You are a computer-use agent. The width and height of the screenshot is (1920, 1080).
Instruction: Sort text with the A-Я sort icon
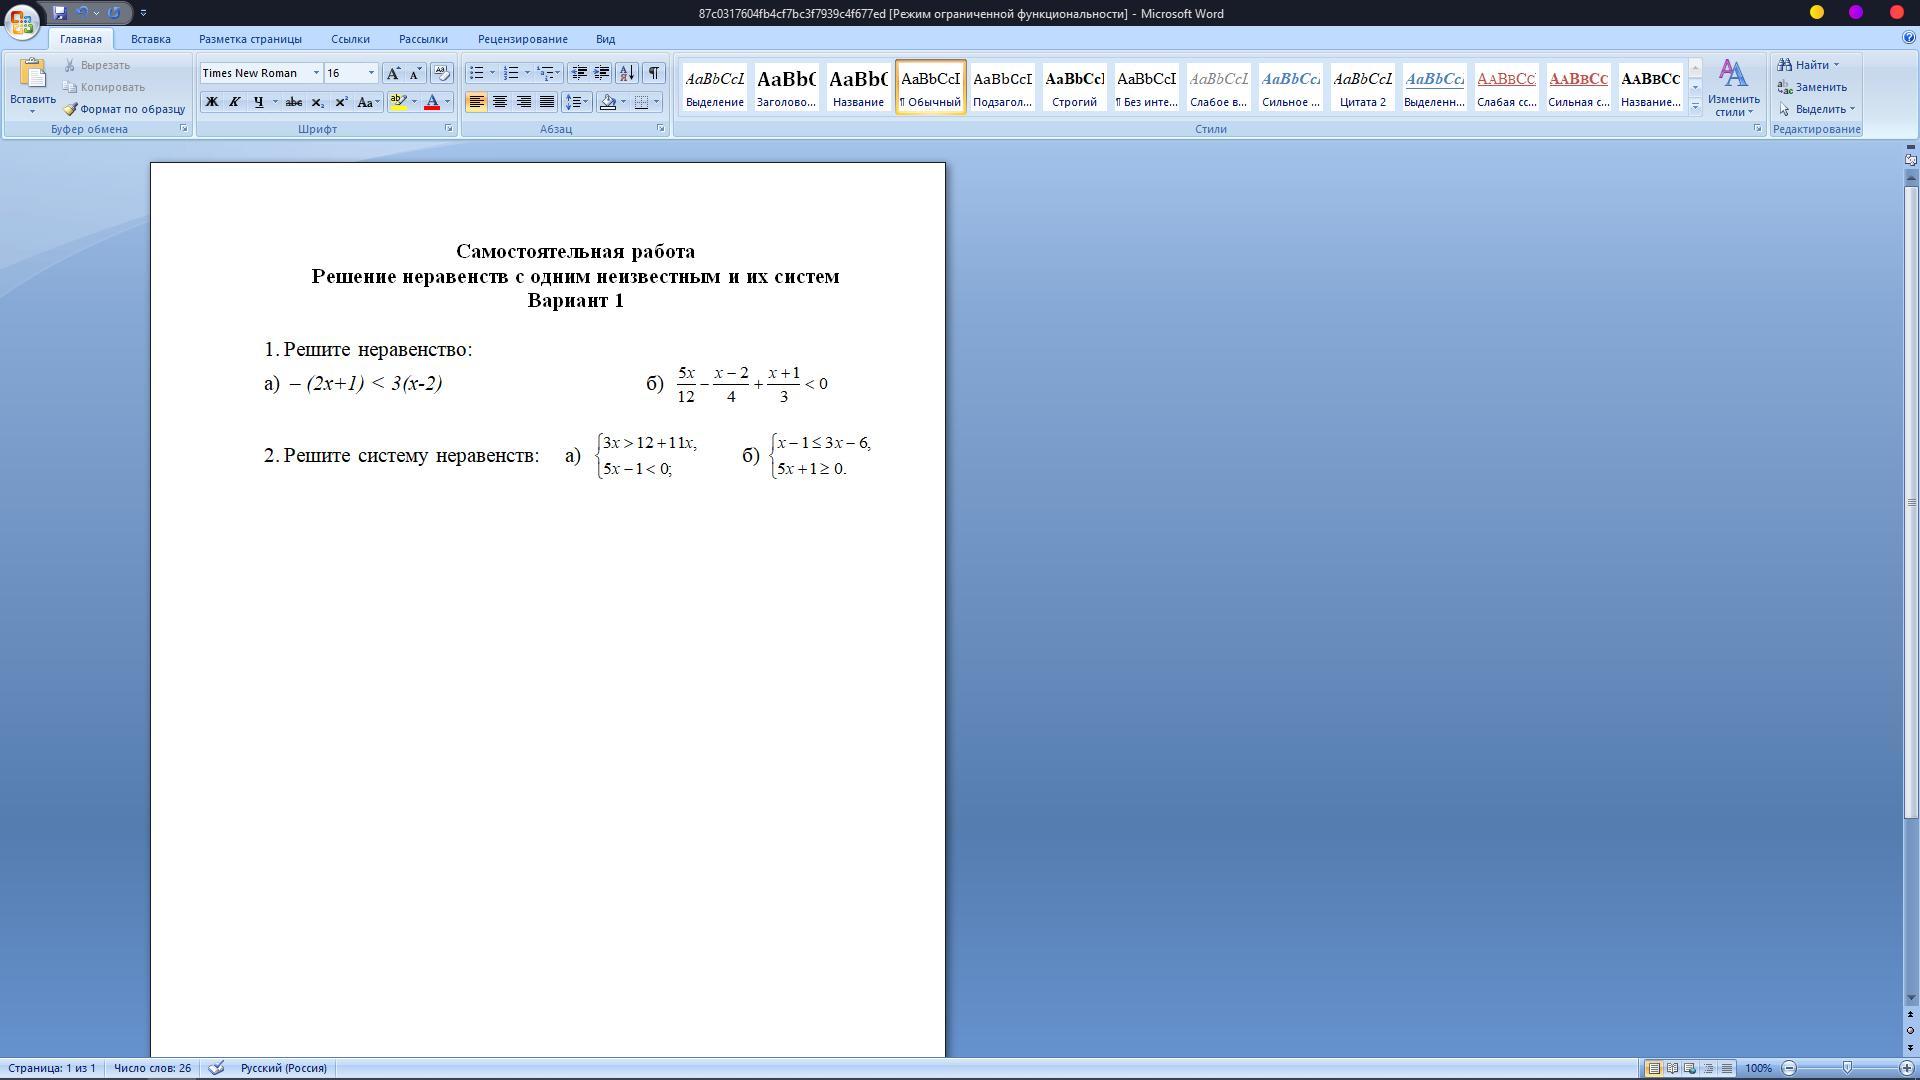coord(627,73)
